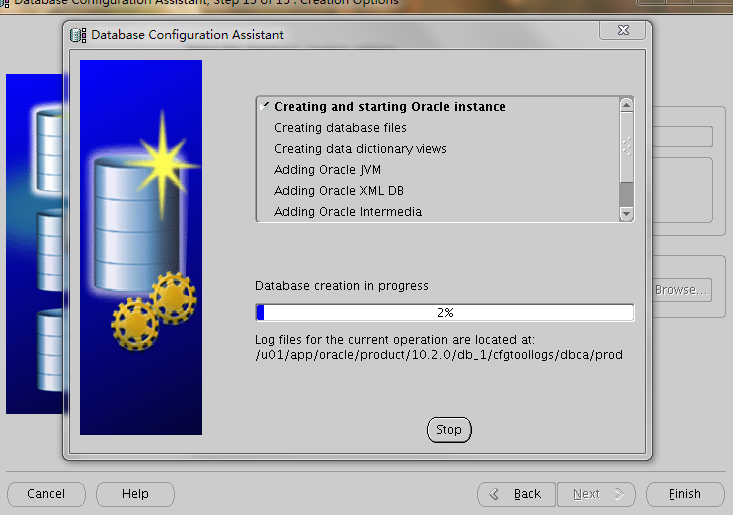Select 'Adding Oracle Intermedia' step

tap(348, 212)
